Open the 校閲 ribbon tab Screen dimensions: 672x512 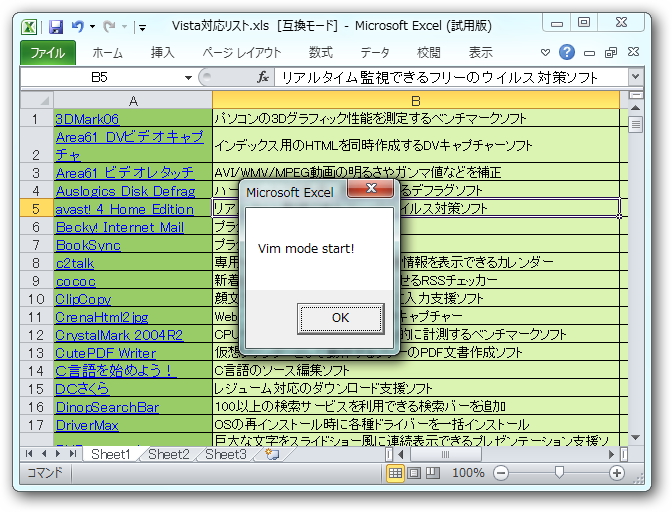tap(429, 53)
